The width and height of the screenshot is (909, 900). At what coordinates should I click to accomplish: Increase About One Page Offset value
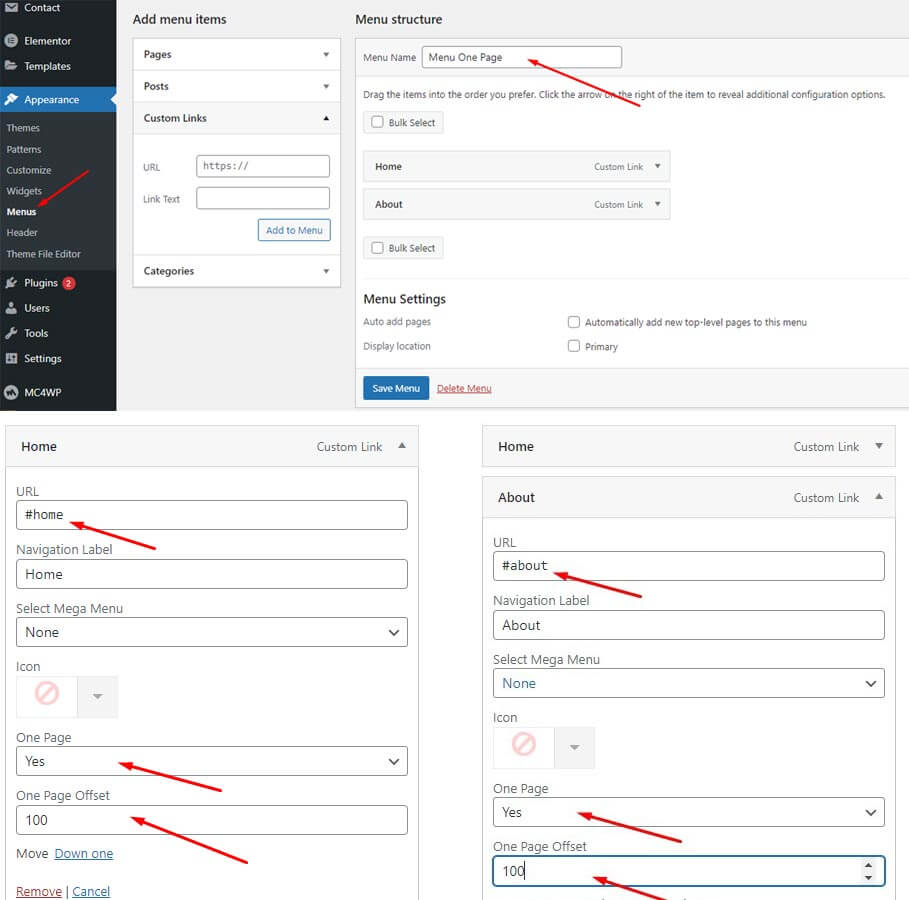pyautogui.click(x=868, y=865)
